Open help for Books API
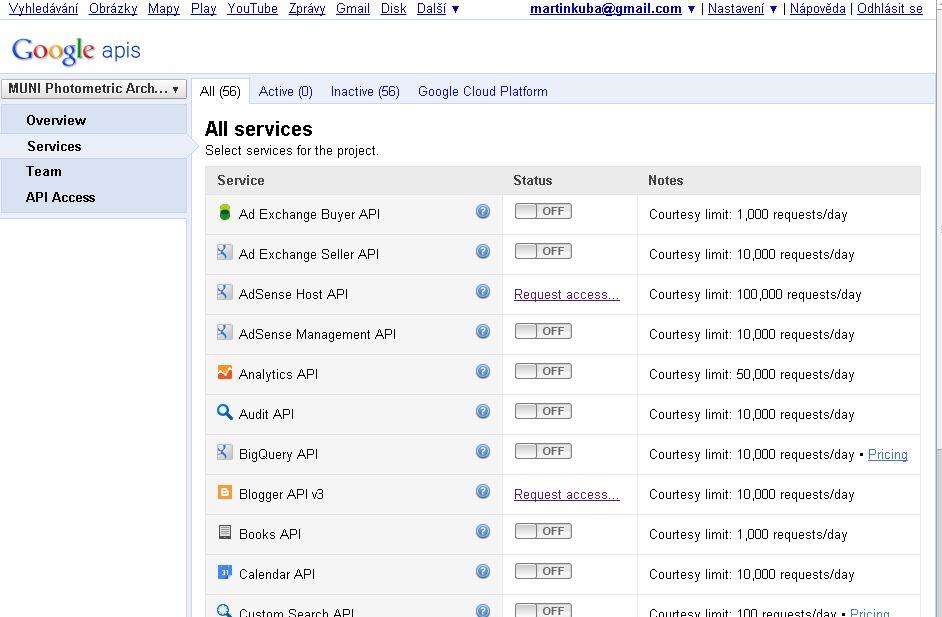This screenshot has height=617, width=942. [x=483, y=532]
